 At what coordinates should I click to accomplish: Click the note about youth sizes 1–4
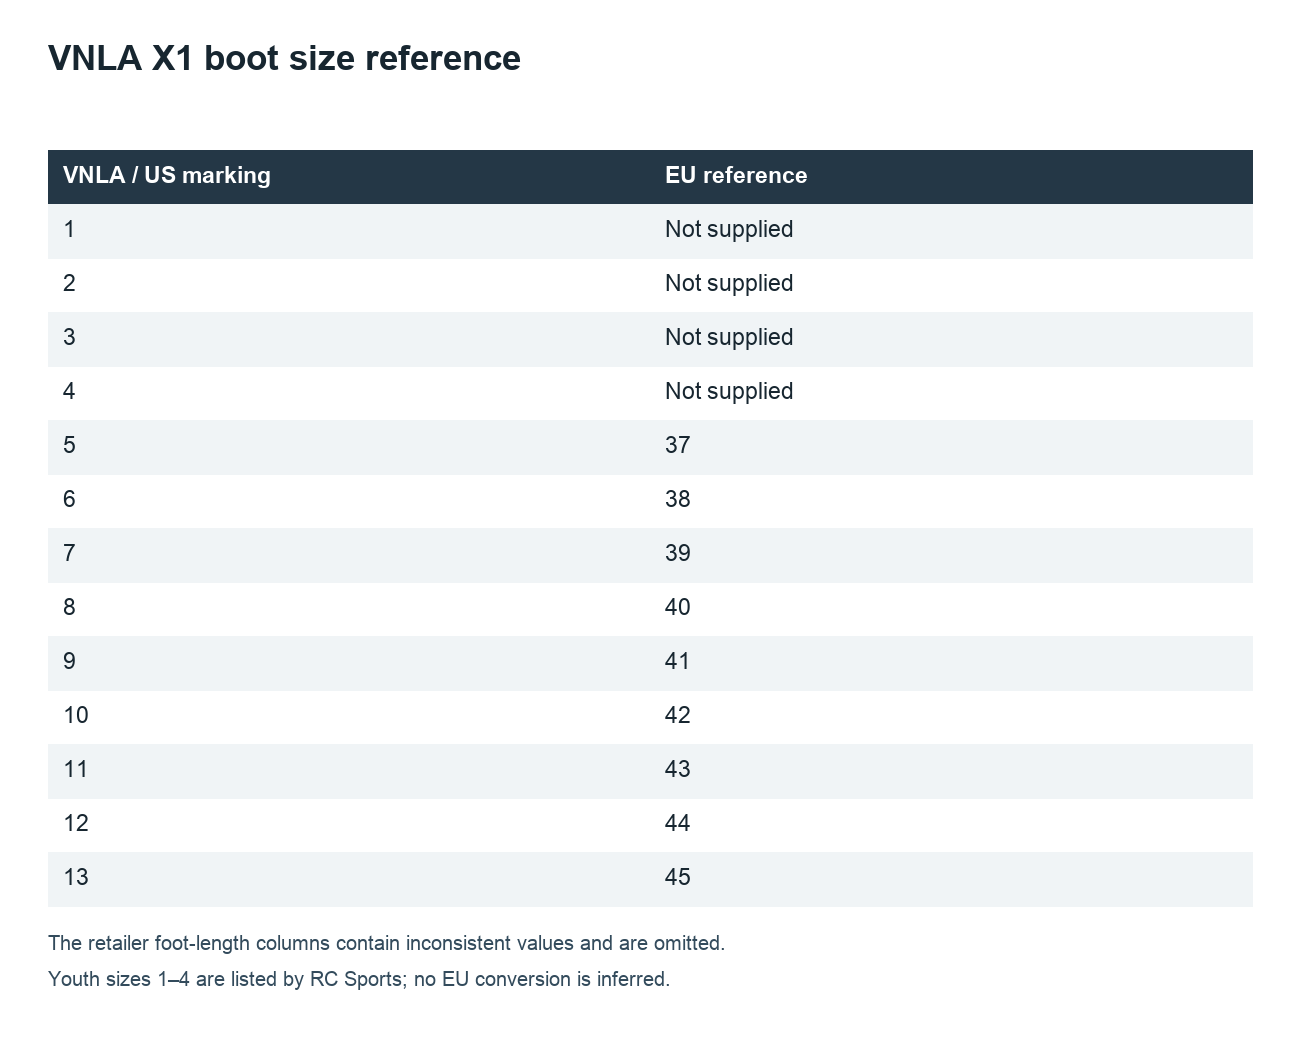point(359,979)
